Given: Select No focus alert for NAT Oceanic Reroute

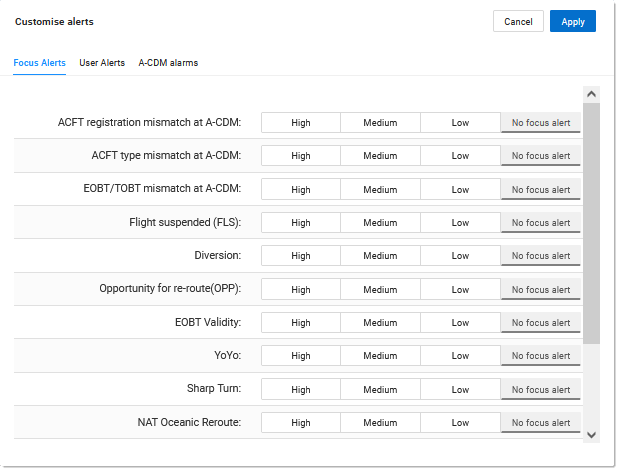Looking at the screenshot, I should [541, 422].
